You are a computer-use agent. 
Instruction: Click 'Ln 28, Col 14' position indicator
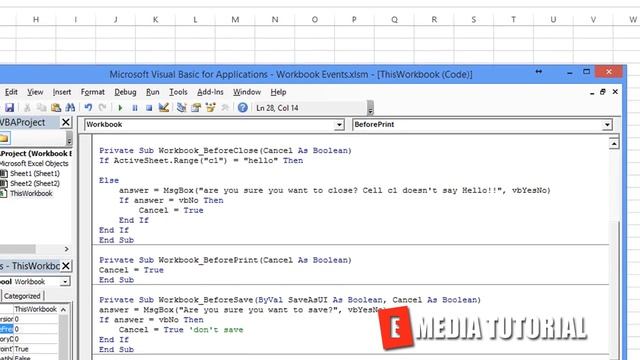click(277, 108)
